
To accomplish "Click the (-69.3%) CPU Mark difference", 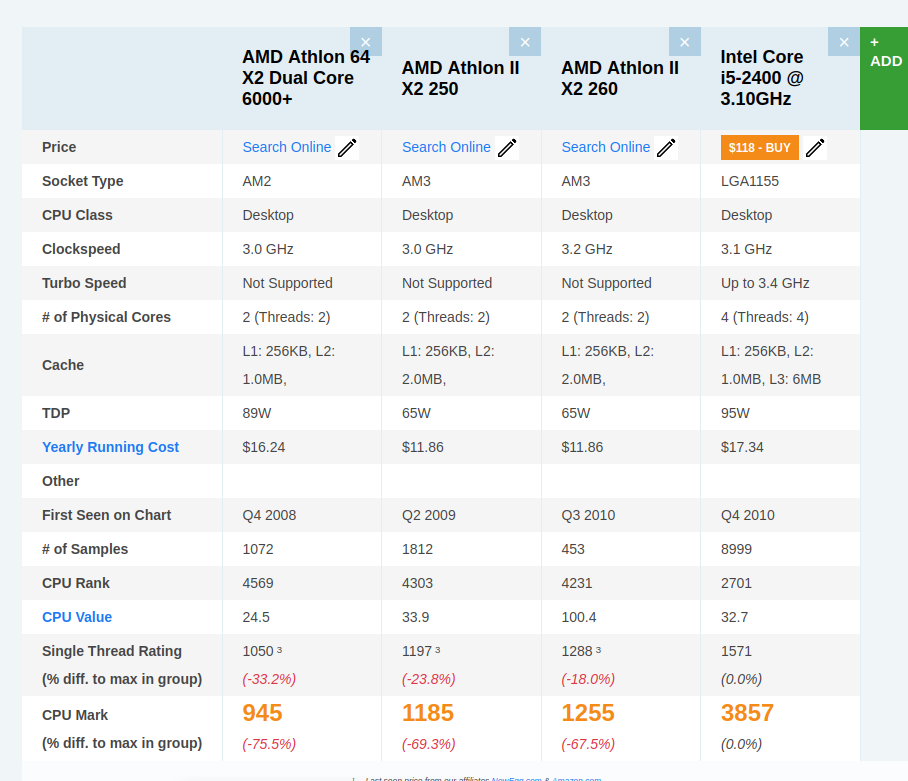I will 429,744.
